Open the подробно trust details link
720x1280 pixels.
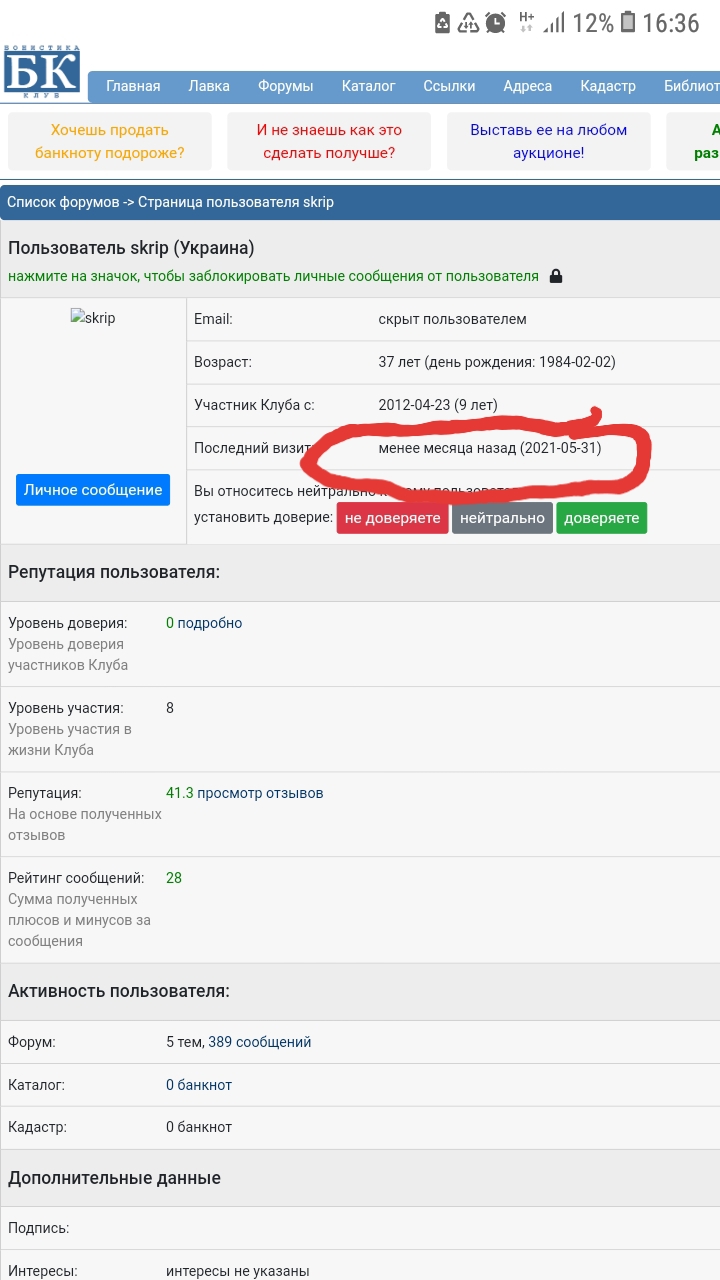(x=210, y=623)
